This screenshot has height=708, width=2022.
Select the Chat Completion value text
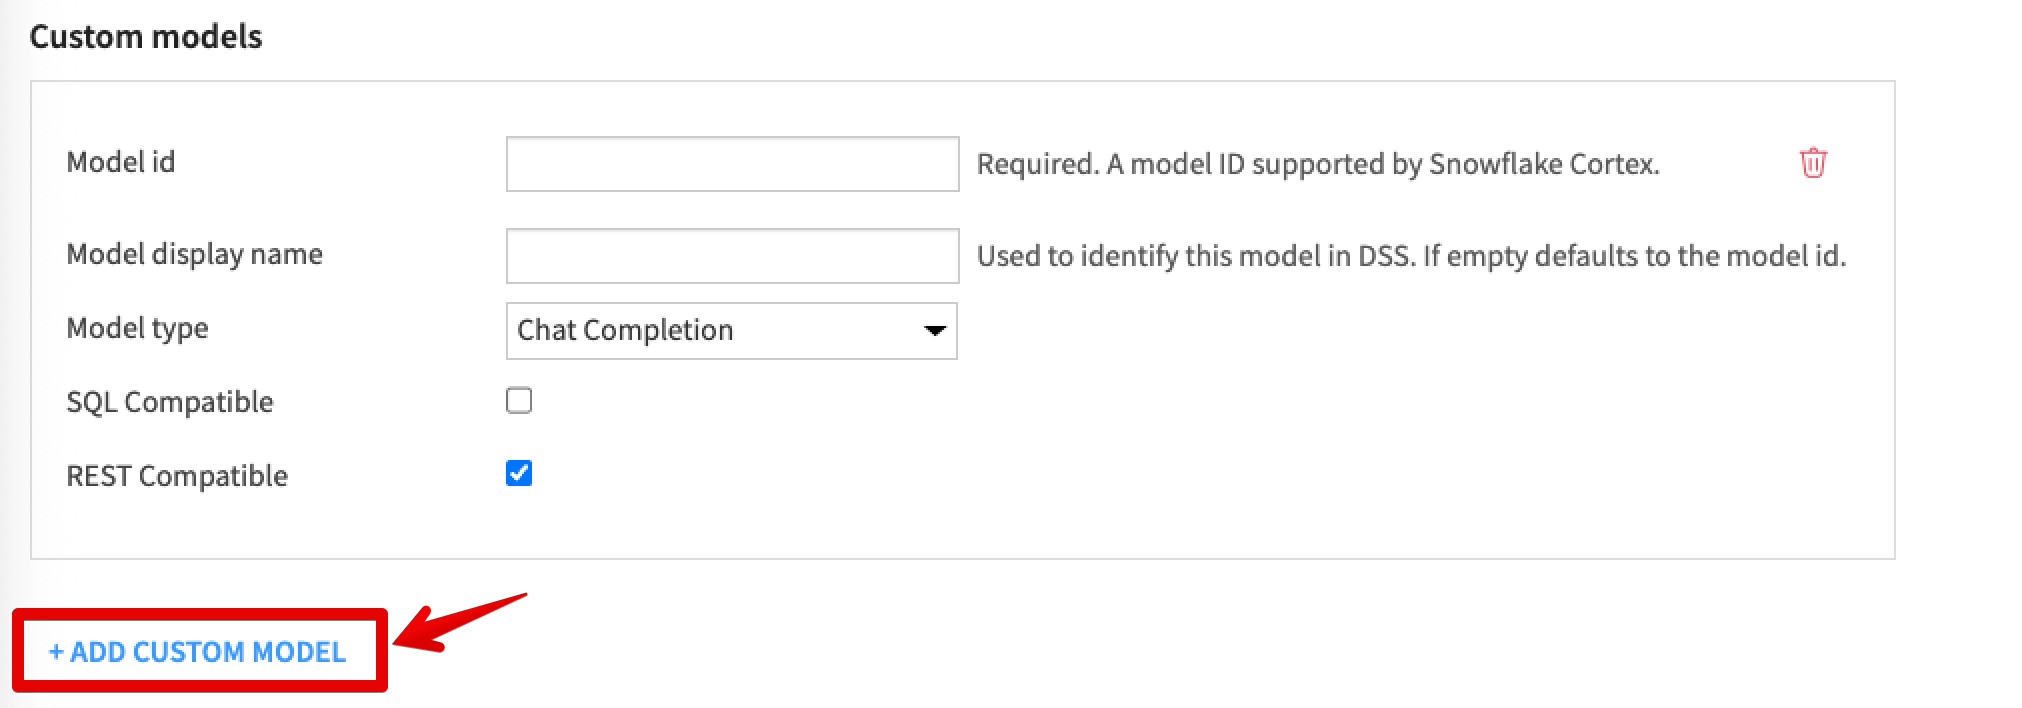pos(625,331)
